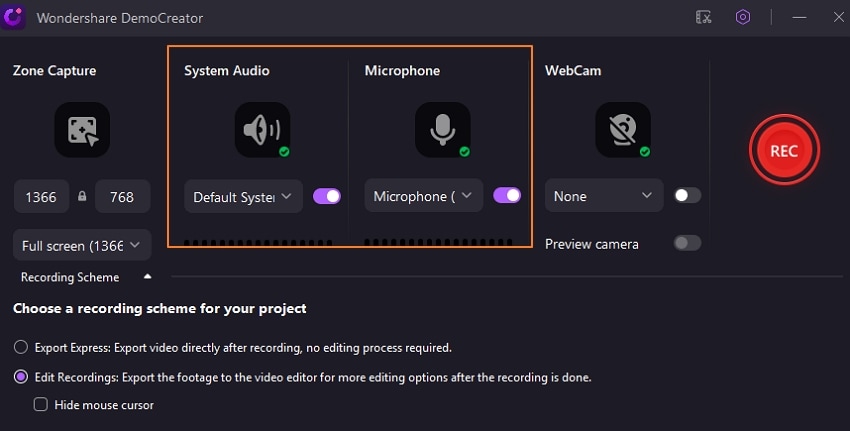Click the title bar icon left of the hexagon
The width and height of the screenshot is (850, 431).
click(704, 17)
